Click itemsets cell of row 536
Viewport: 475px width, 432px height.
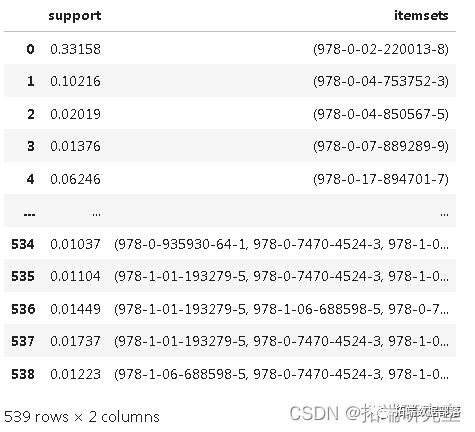[281, 309]
